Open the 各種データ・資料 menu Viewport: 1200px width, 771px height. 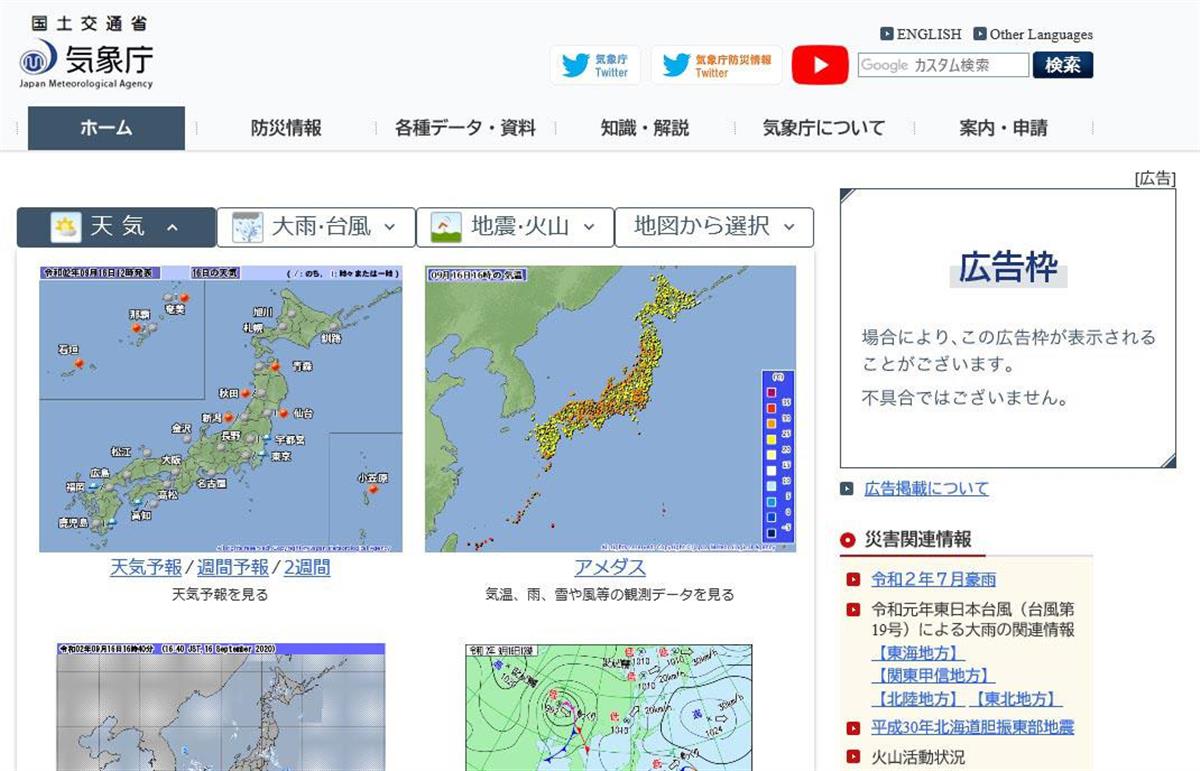(465, 128)
